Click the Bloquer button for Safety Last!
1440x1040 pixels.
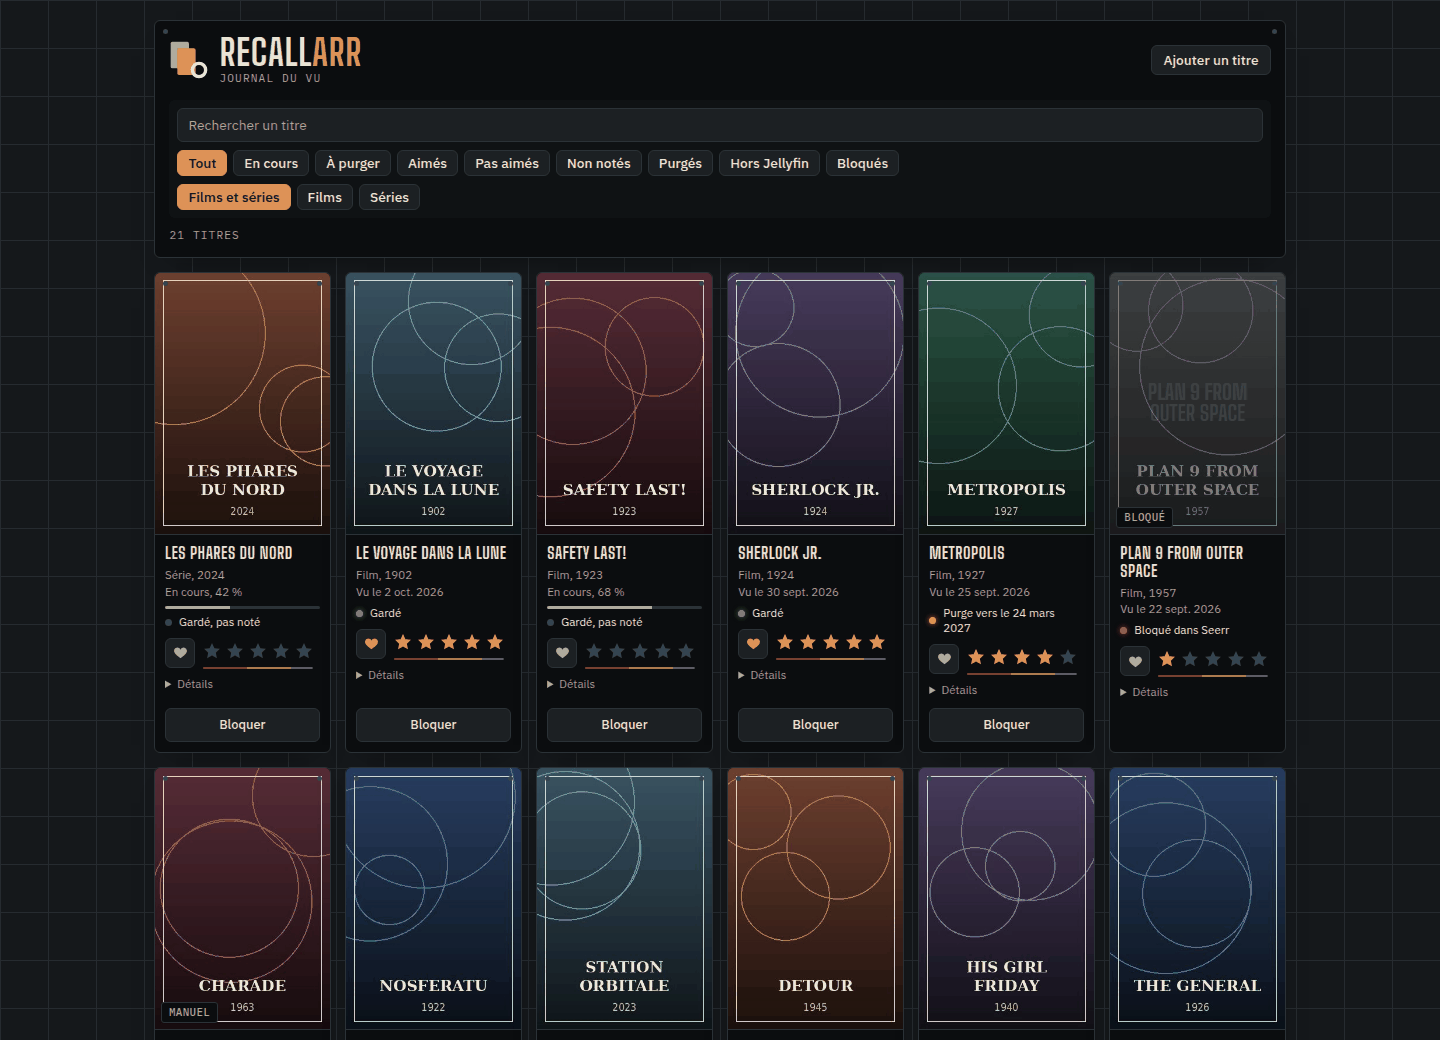pos(624,725)
